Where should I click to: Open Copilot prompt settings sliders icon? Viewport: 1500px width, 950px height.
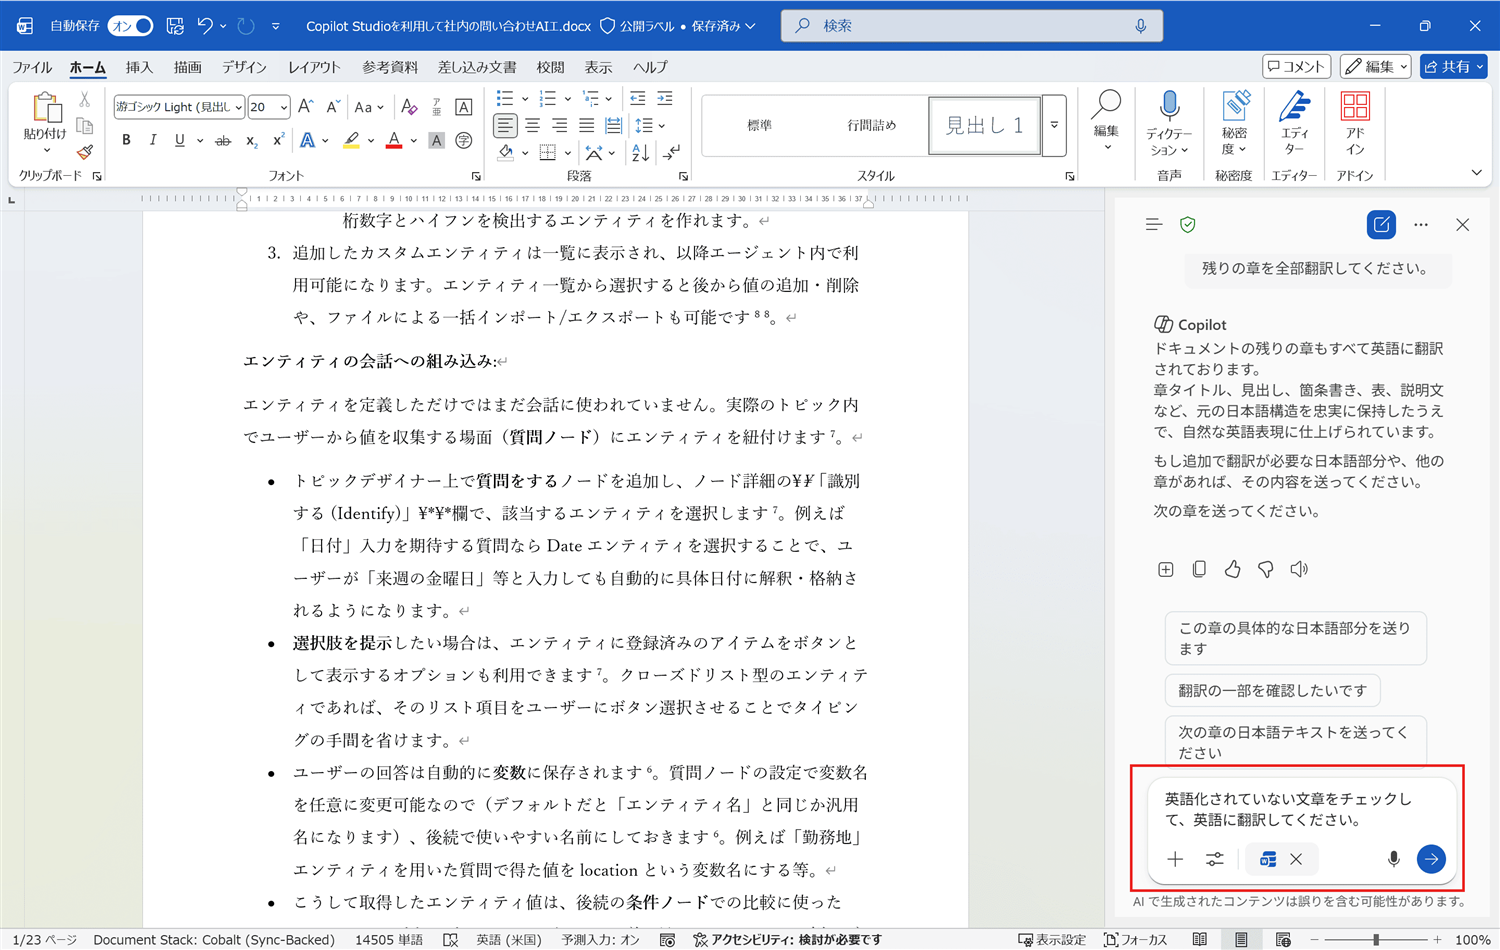[x=1214, y=859]
